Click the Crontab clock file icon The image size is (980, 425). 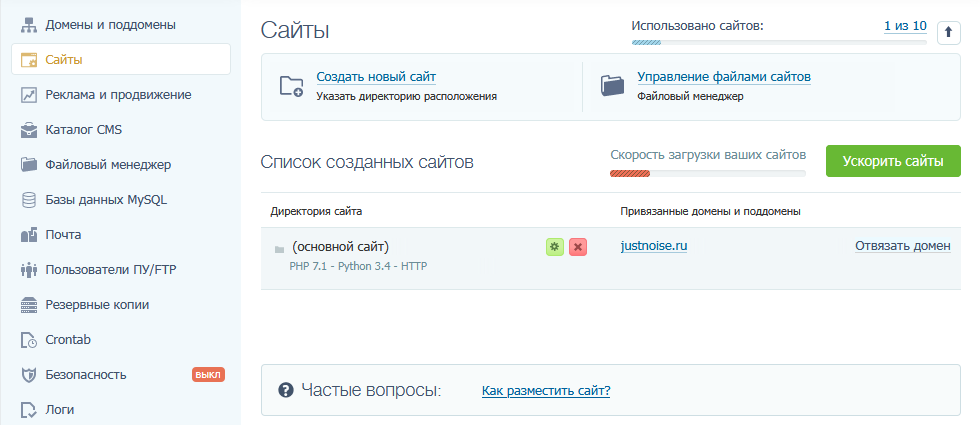coord(29,340)
